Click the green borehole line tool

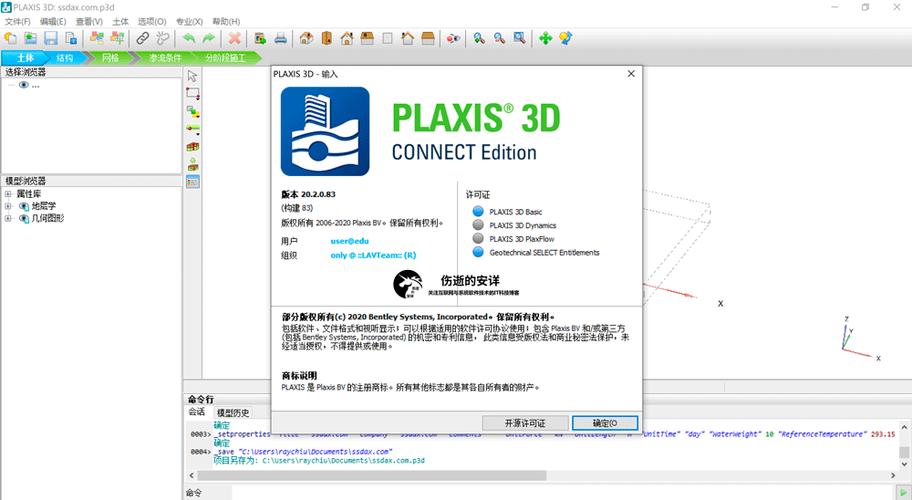point(193,128)
